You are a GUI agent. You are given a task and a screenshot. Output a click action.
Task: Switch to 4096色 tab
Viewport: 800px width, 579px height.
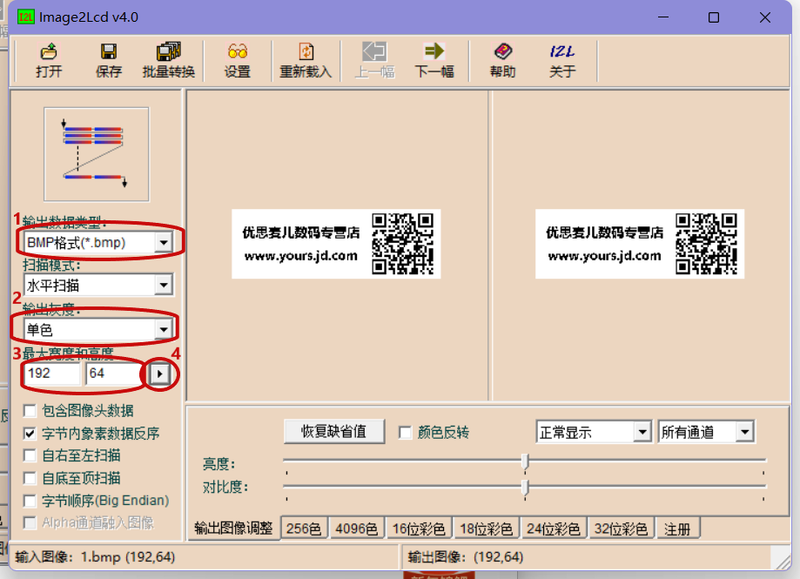(x=357, y=529)
